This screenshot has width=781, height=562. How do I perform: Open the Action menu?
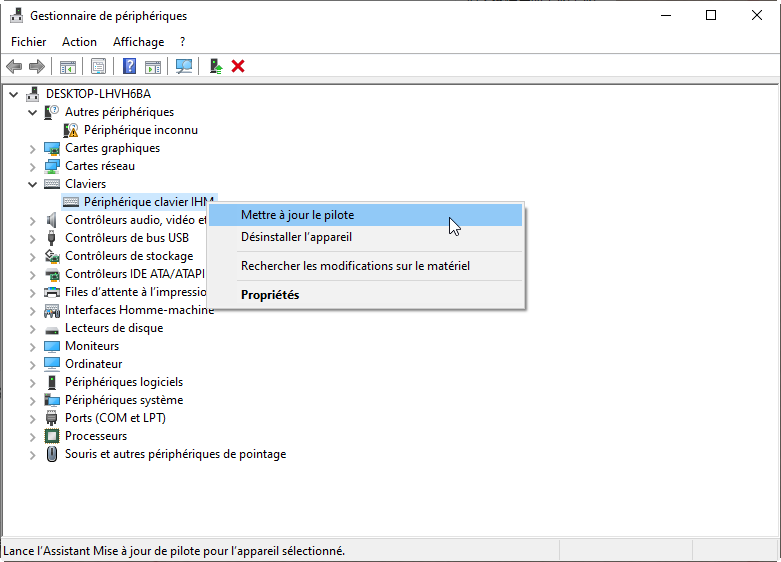pyautogui.click(x=79, y=42)
